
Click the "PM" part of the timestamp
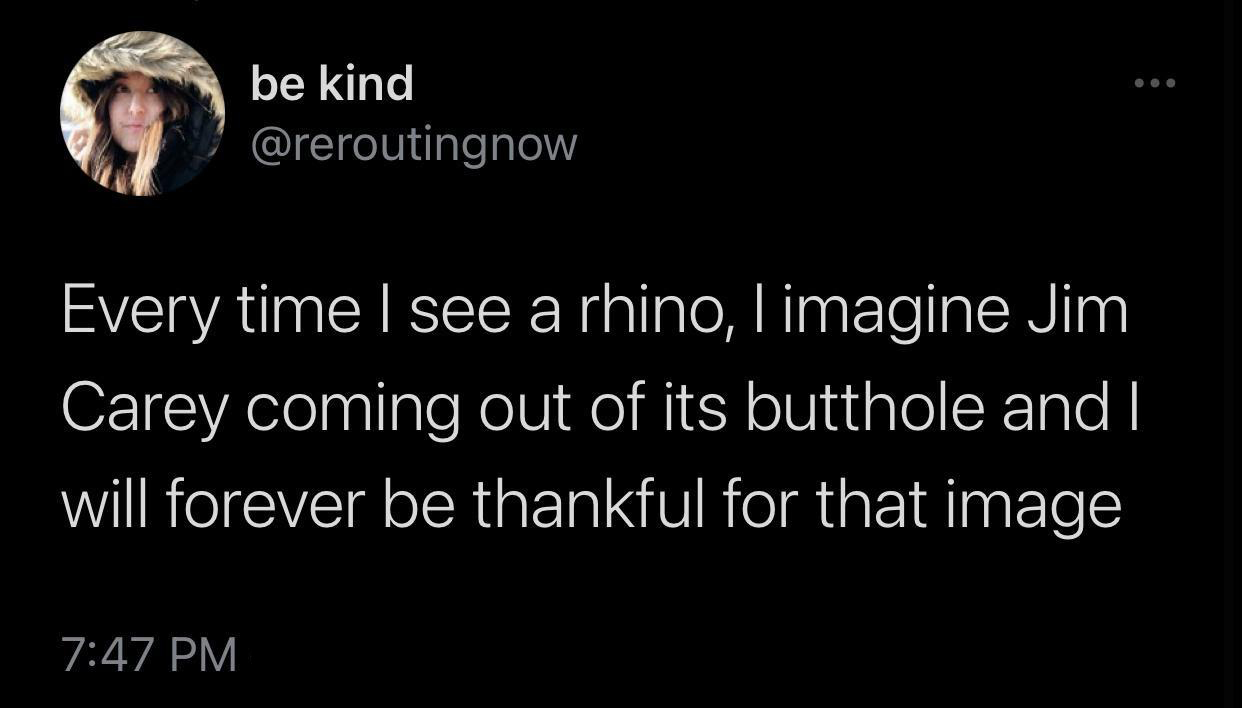(207, 655)
